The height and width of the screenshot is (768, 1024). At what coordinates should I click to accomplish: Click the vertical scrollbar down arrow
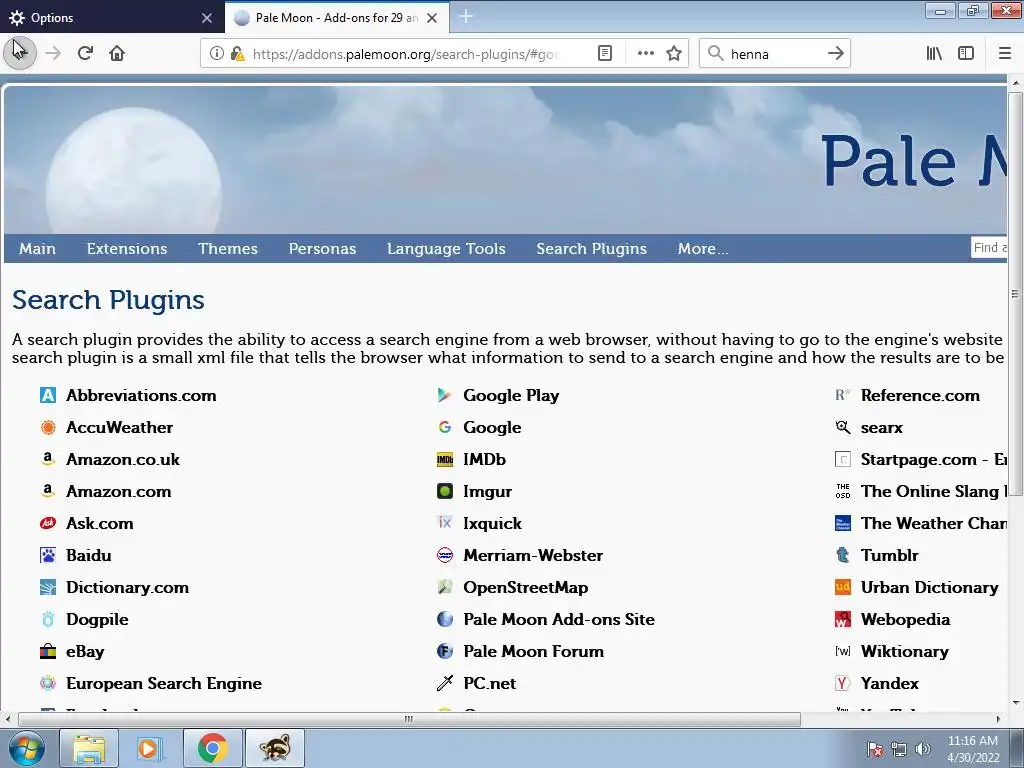(x=1016, y=703)
